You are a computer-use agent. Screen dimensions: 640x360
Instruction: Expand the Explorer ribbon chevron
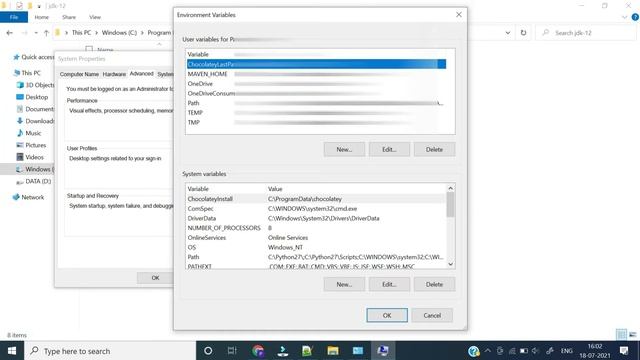(x=624, y=17)
